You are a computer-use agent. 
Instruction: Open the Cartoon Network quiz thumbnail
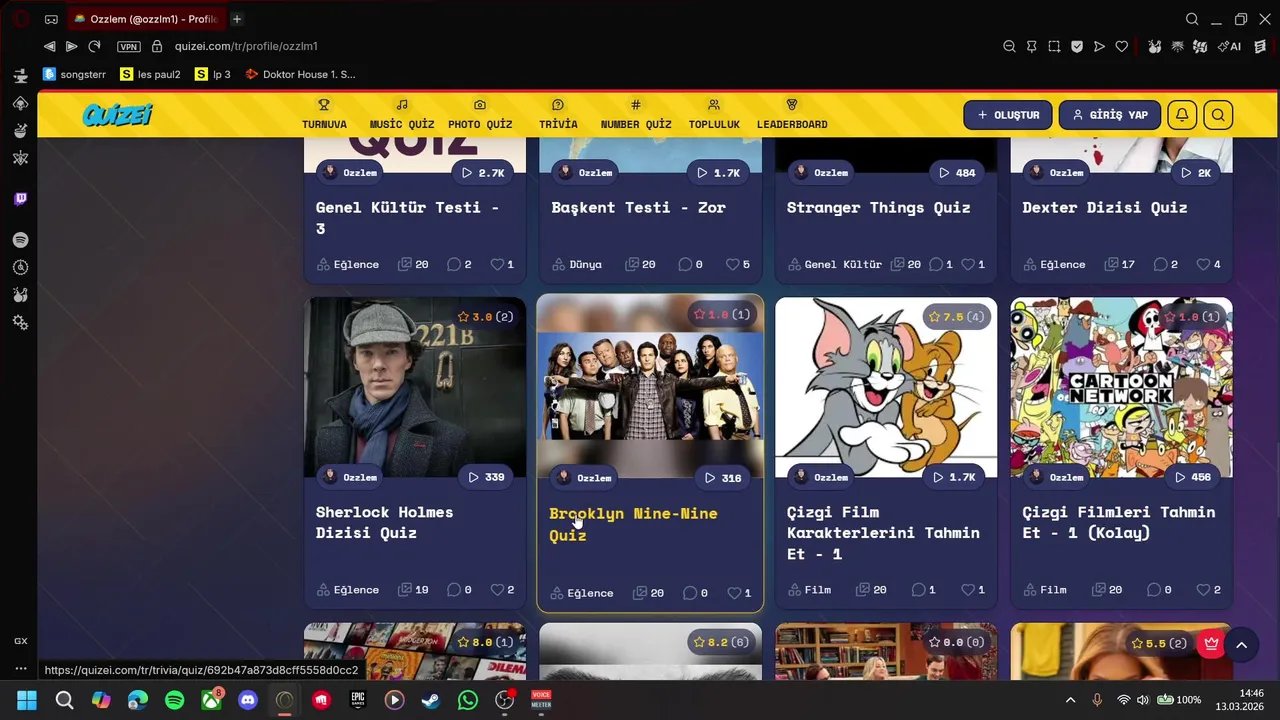[x=1121, y=387]
